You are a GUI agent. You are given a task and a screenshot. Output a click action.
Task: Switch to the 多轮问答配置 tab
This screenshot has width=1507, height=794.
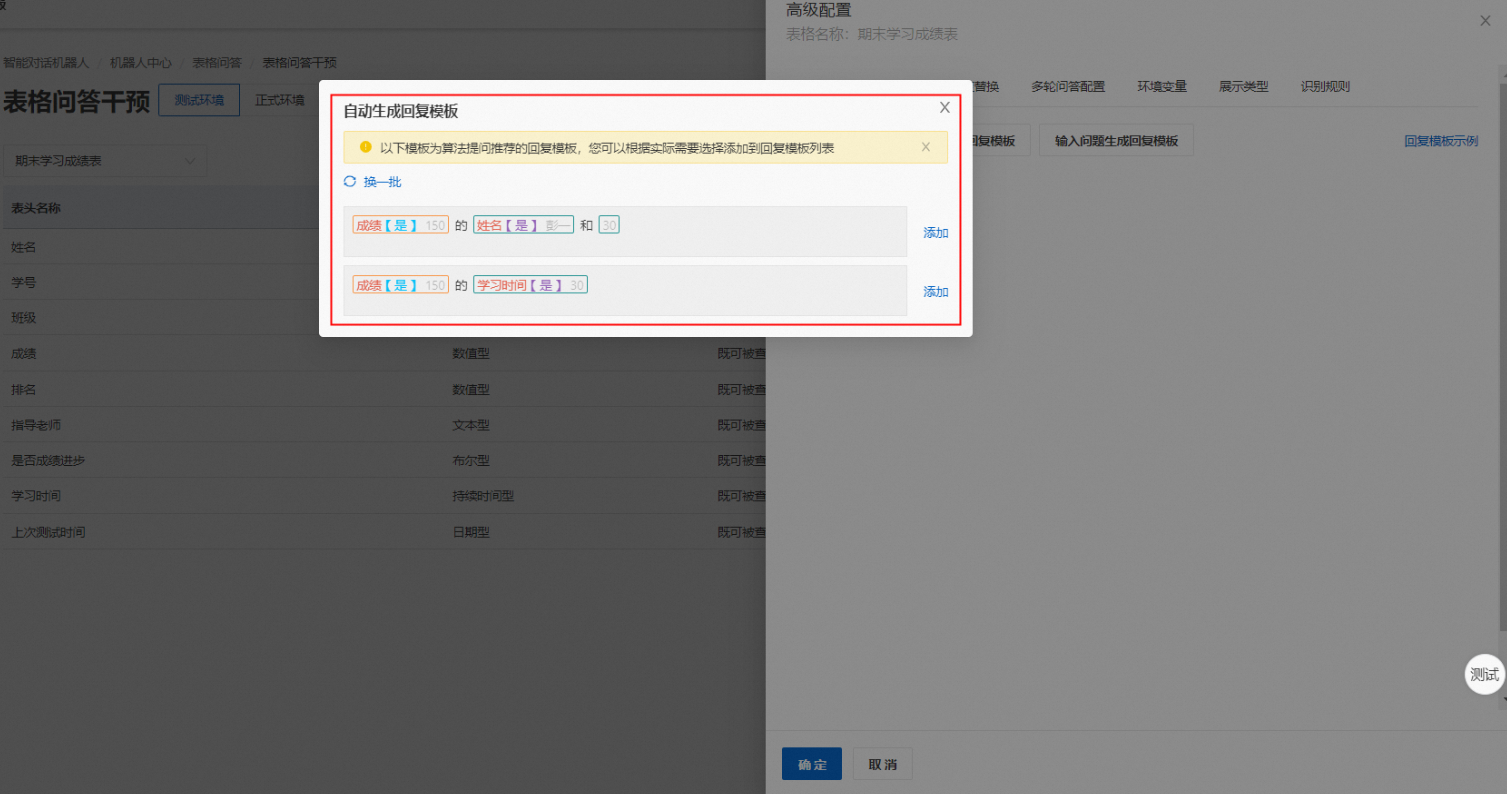coord(1068,87)
